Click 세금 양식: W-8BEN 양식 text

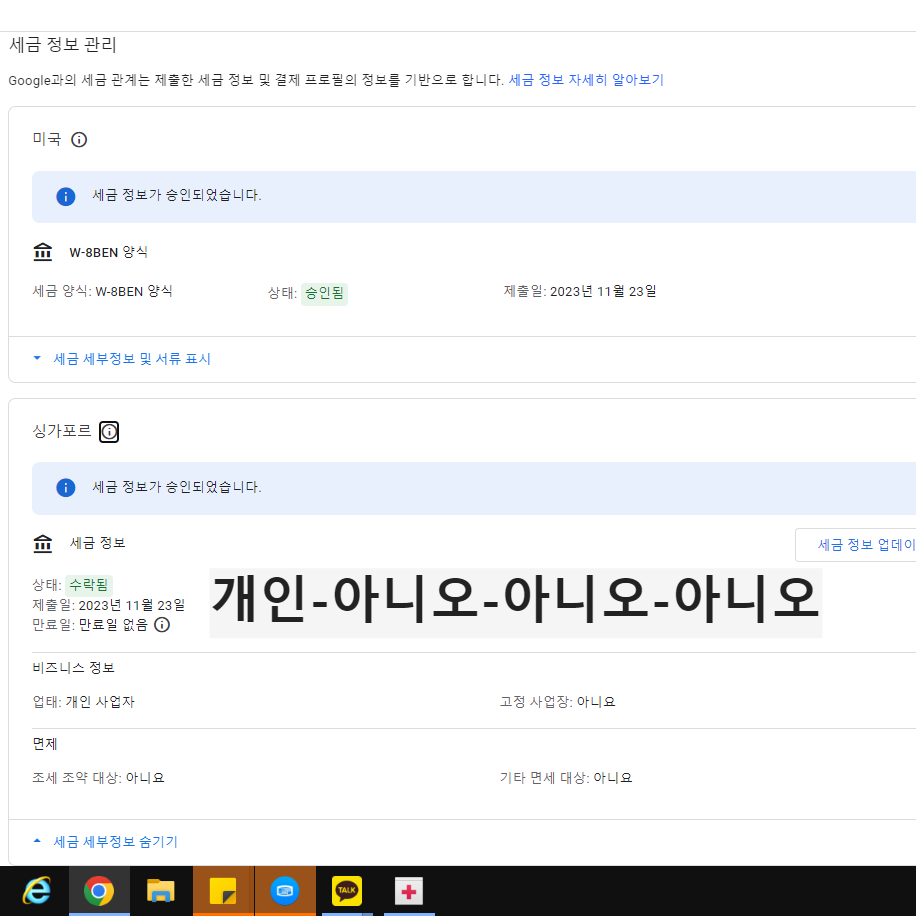coord(103,292)
